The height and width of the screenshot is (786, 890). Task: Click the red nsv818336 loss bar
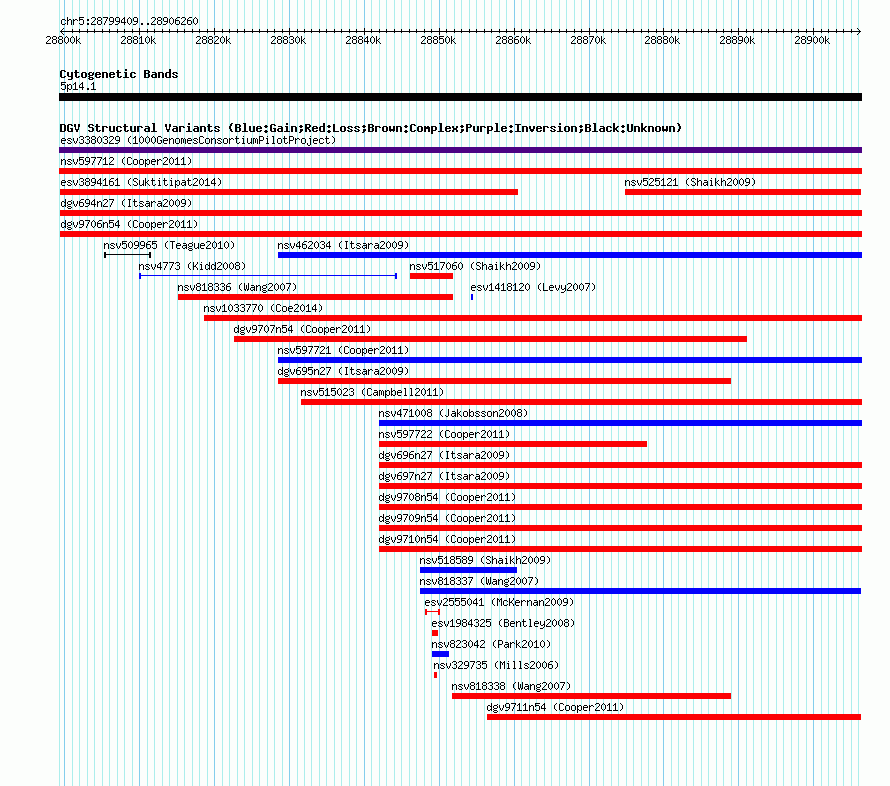(x=316, y=297)
